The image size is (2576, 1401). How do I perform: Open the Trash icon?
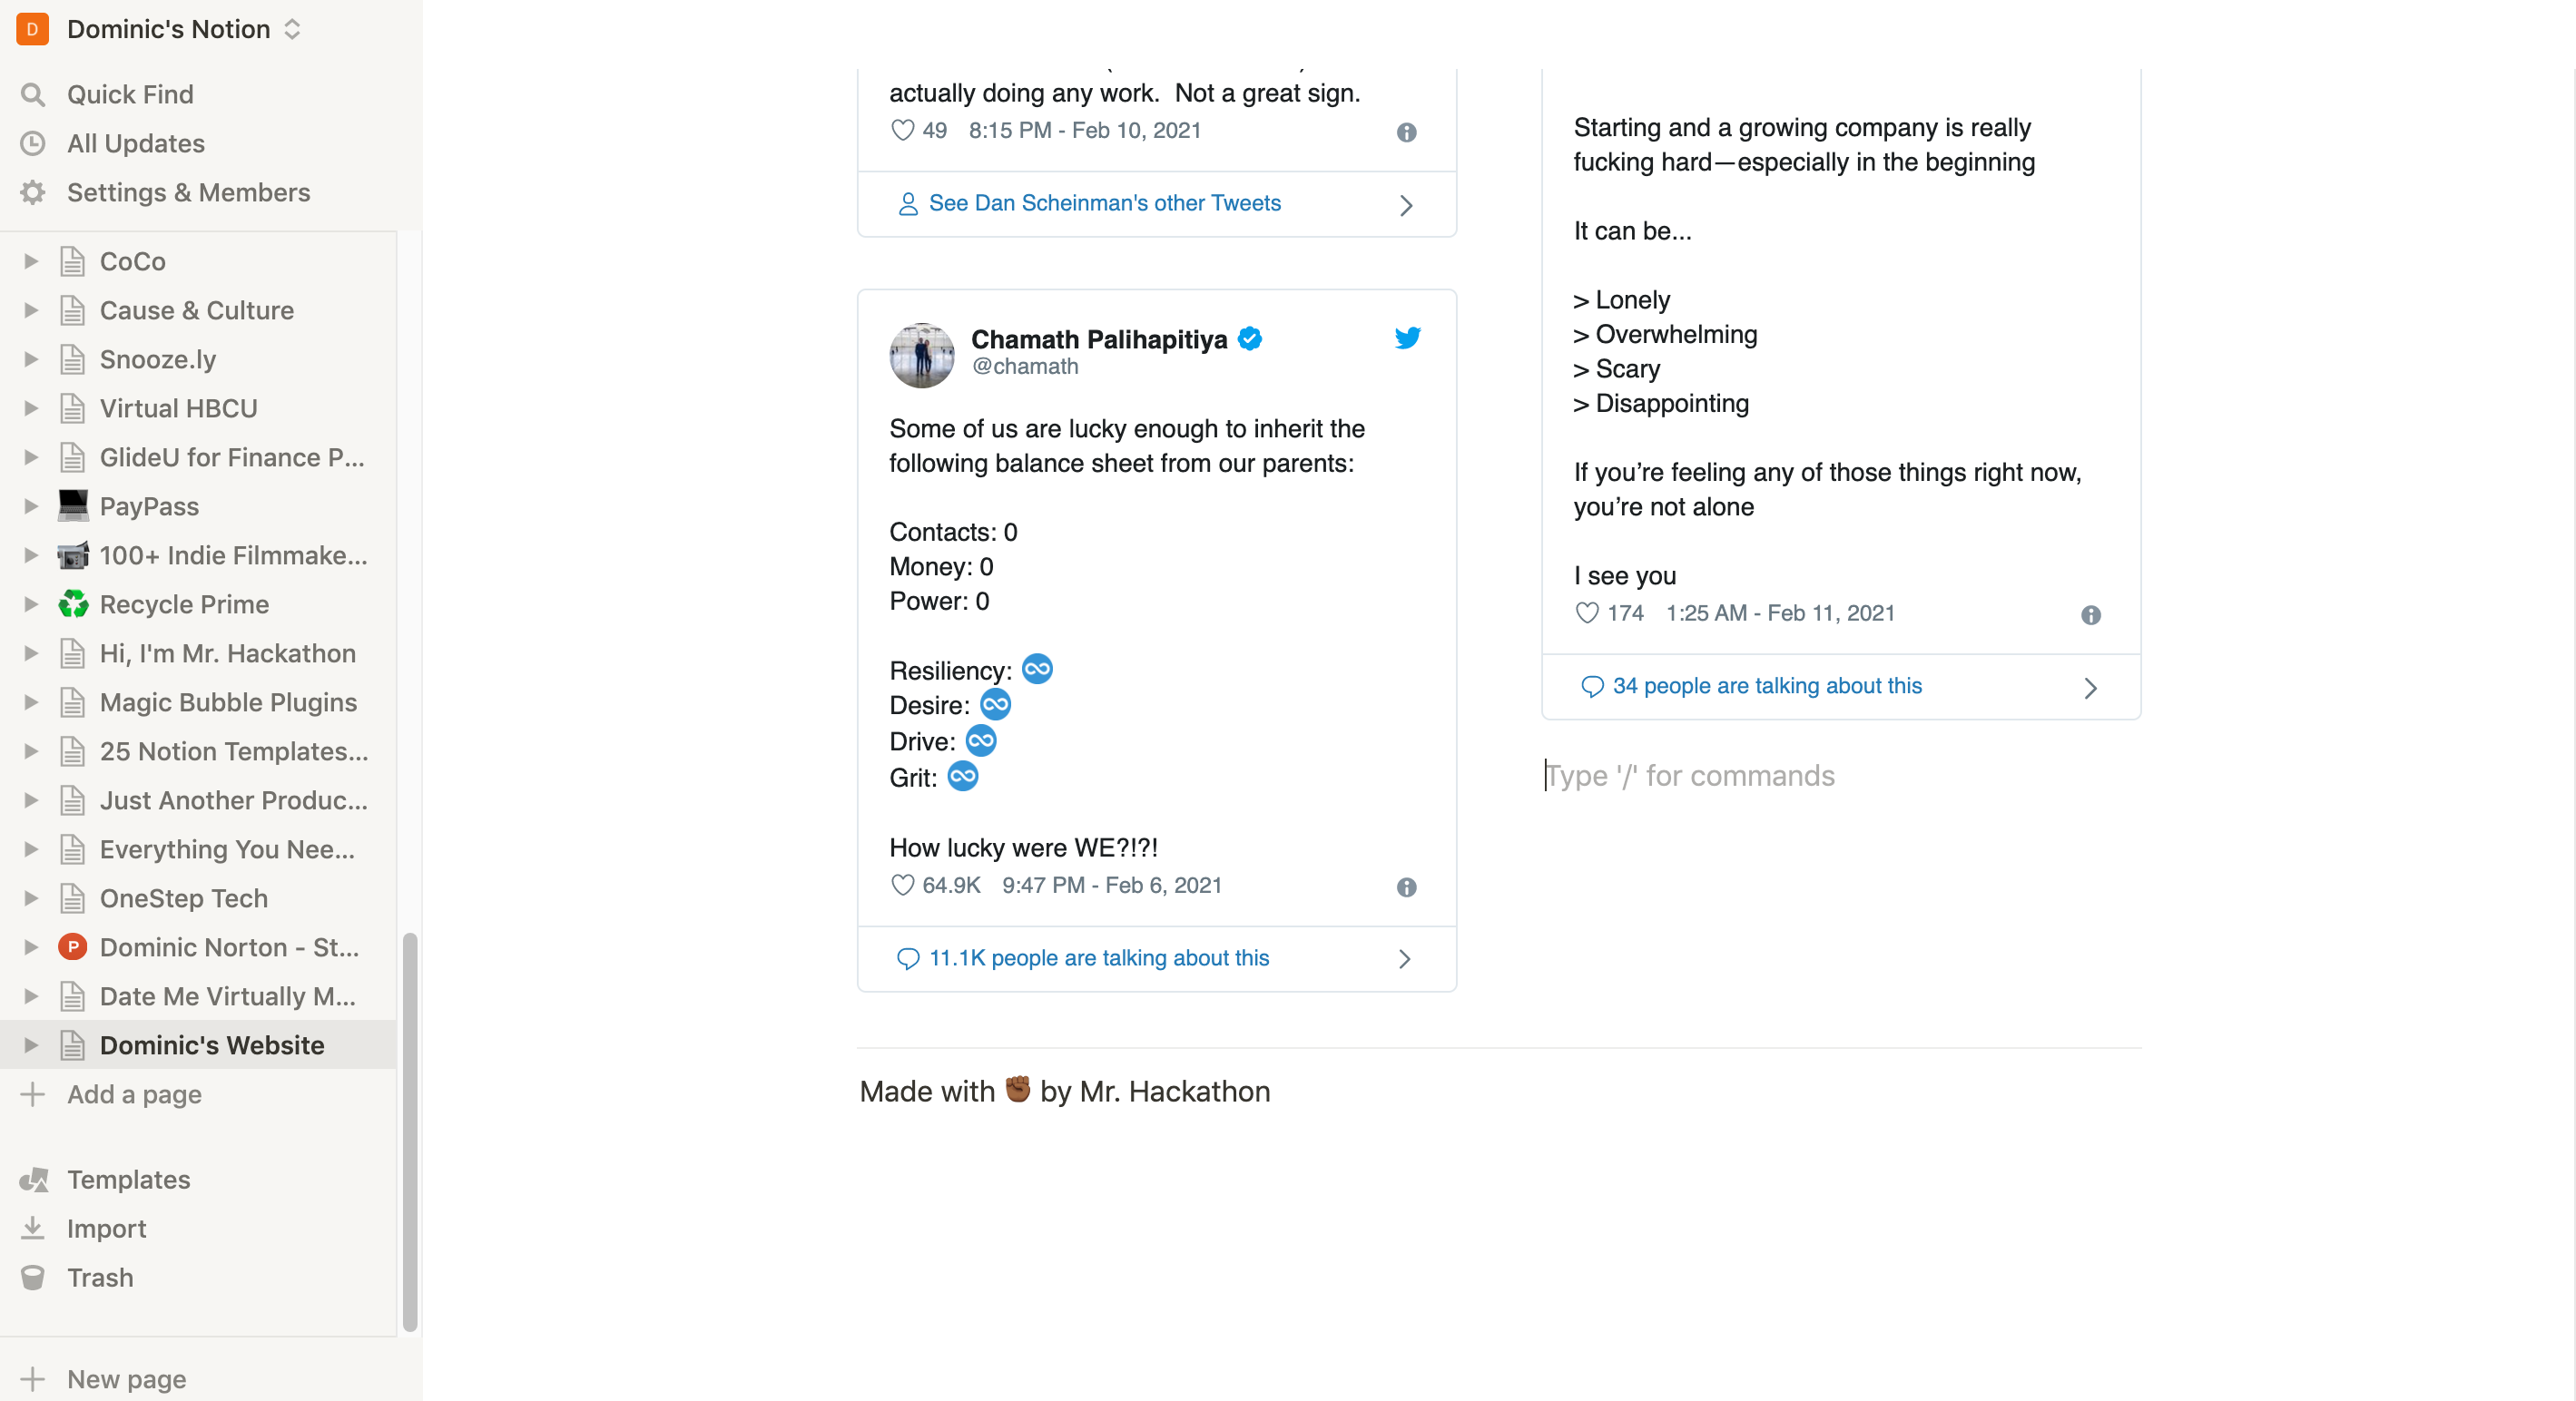33,1277
